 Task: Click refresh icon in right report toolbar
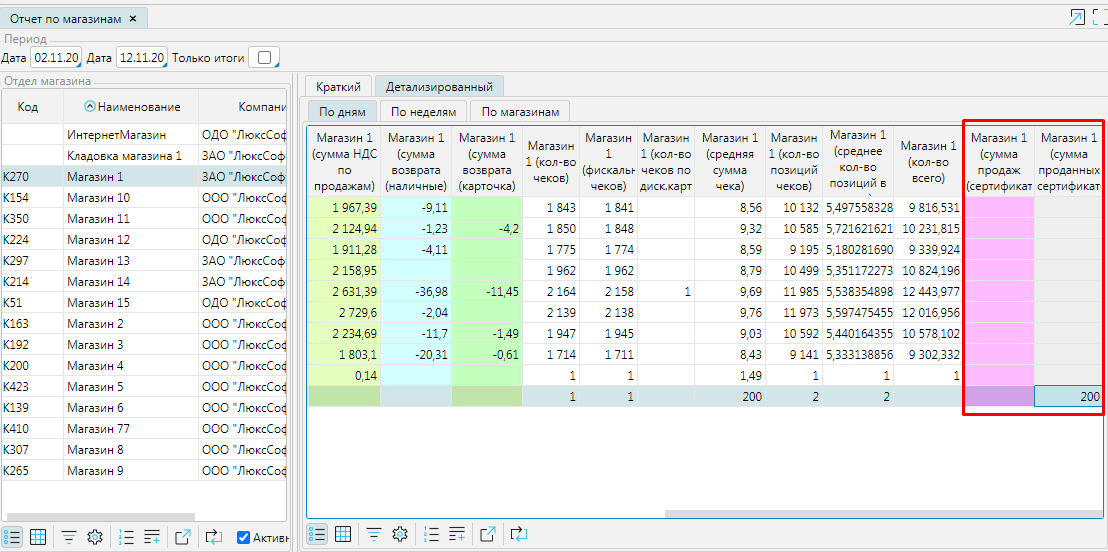point(518,534)
